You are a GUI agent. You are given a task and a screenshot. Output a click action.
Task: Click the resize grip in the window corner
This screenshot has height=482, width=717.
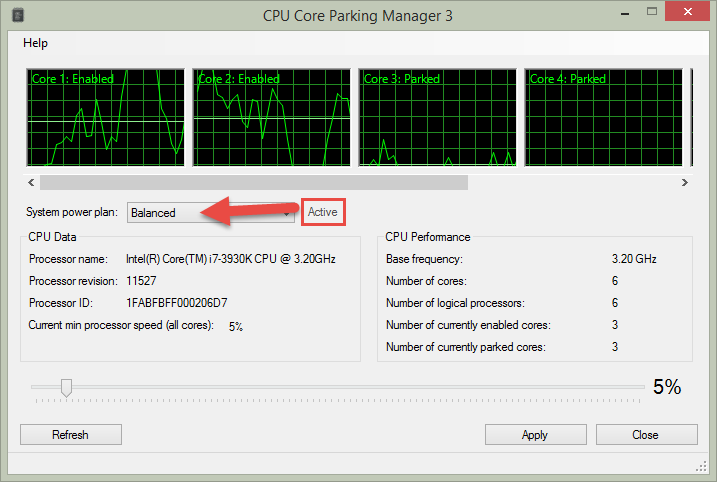point(701,466)
